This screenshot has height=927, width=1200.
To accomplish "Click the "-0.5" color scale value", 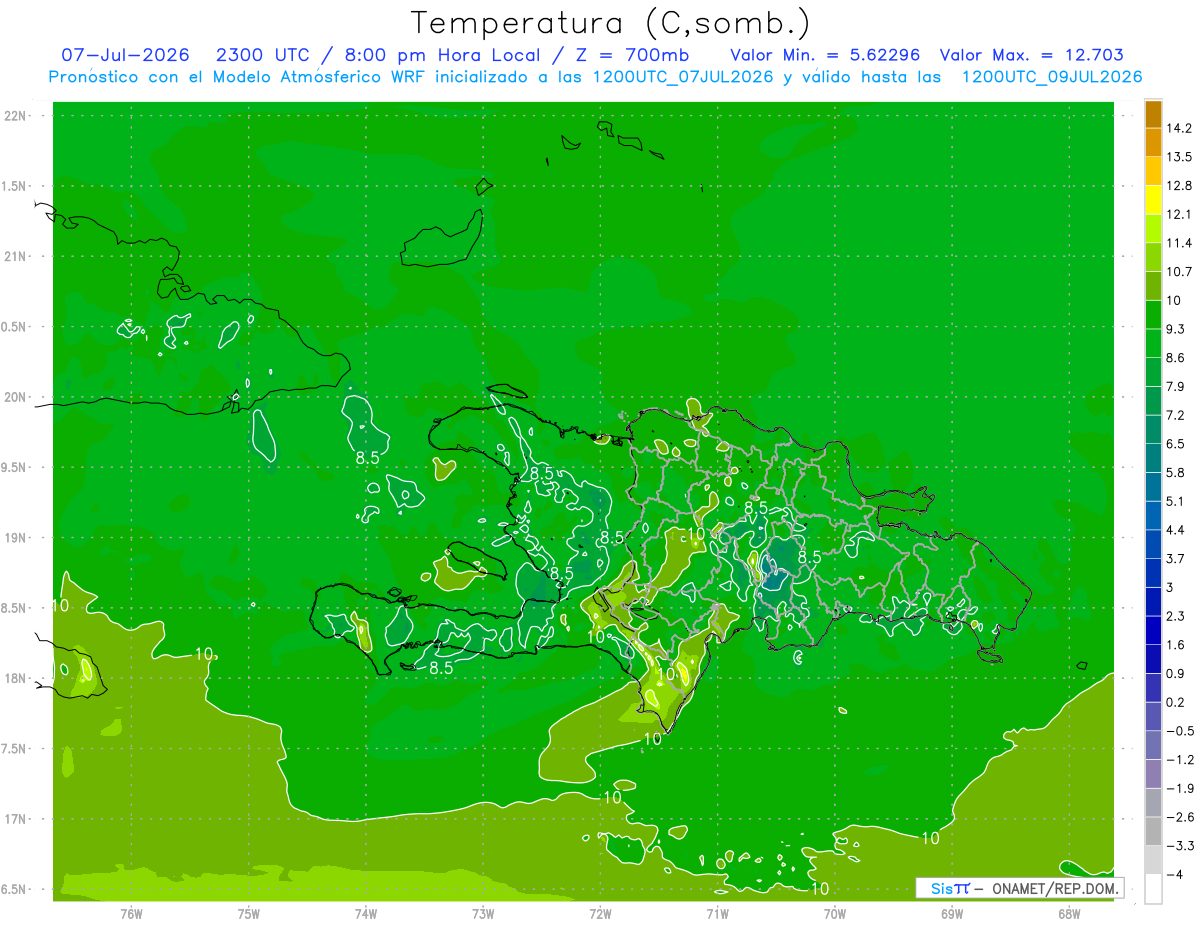I will [x=1180, y=731].
